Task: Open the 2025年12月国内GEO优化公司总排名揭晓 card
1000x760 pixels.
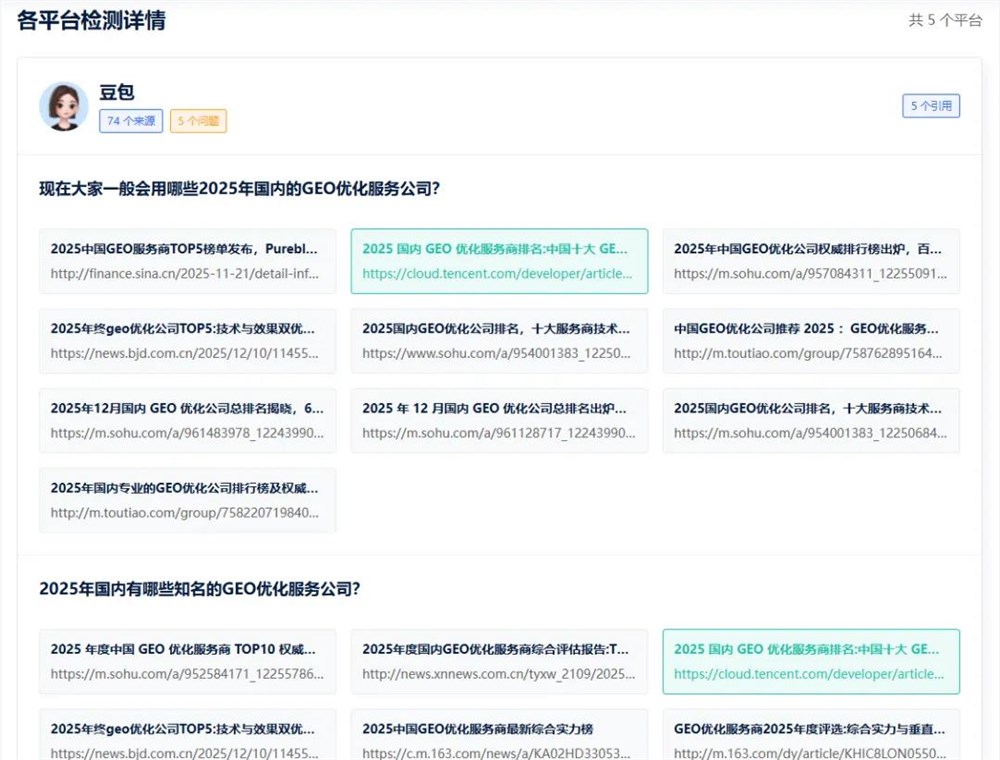Action: pos(187,419)
